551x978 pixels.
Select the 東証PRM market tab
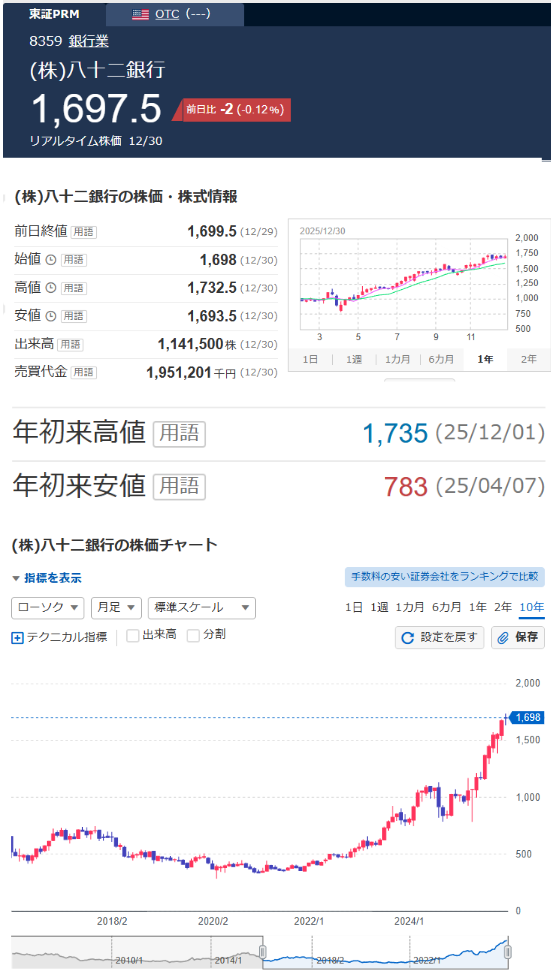[x=54, y=14]
